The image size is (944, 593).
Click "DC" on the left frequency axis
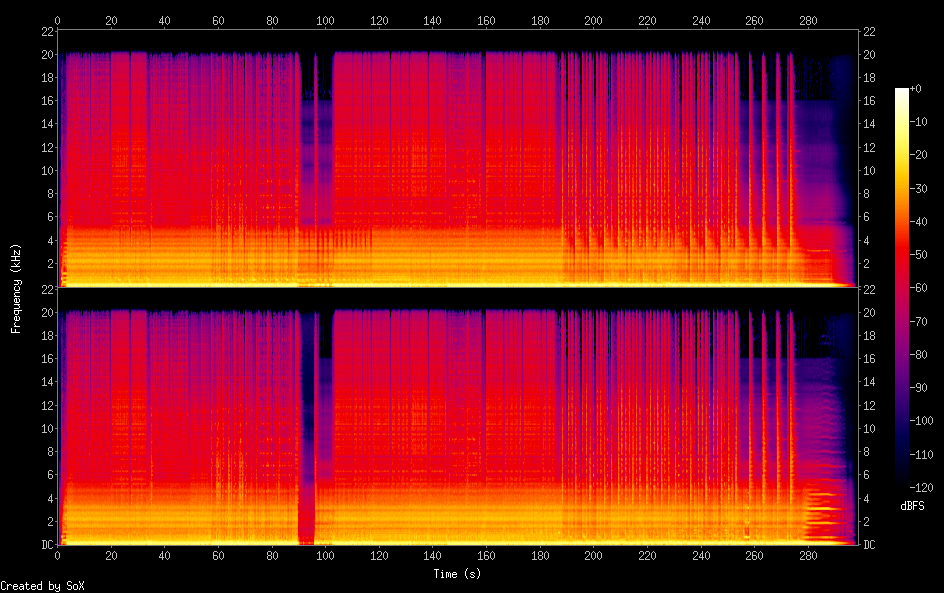click(x=48, y=544)
